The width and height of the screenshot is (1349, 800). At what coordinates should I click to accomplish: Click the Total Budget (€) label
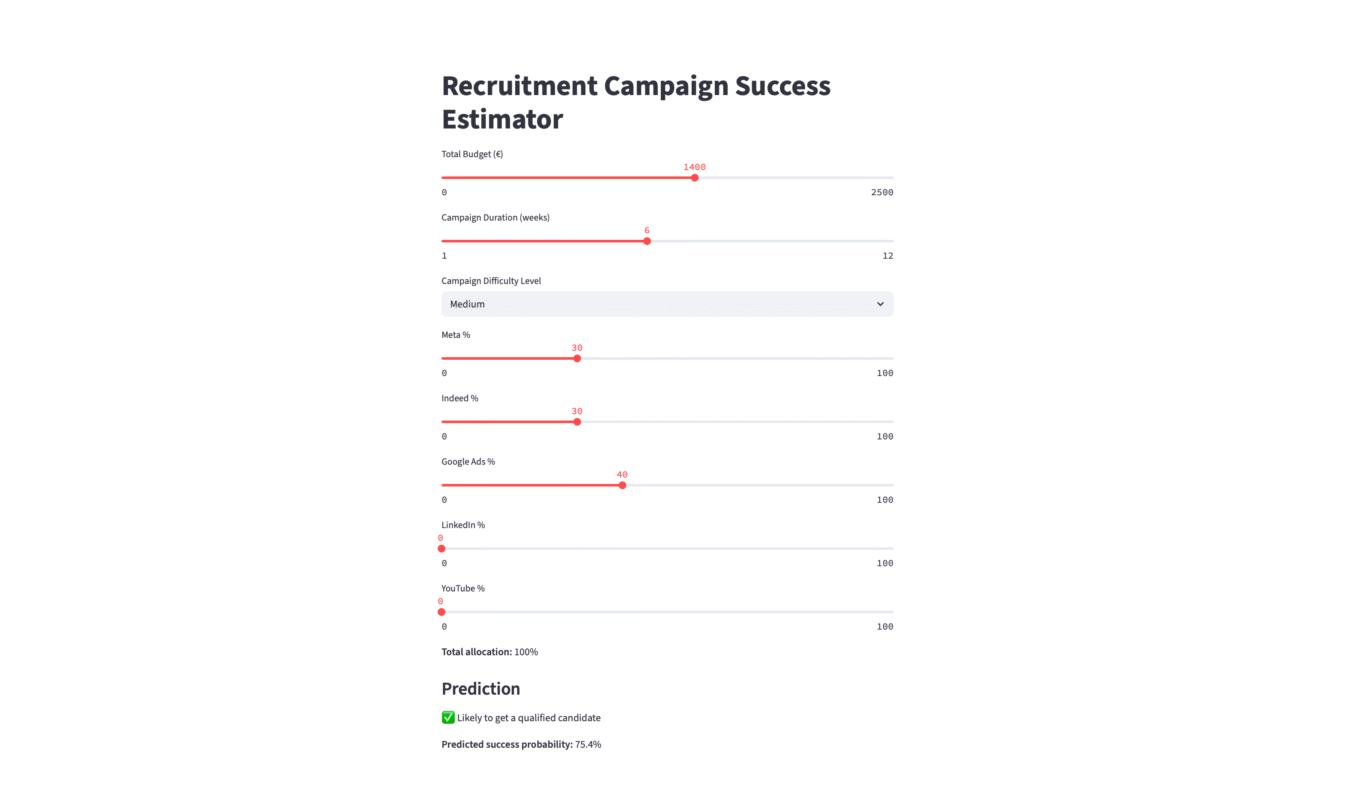pos(472,154)
